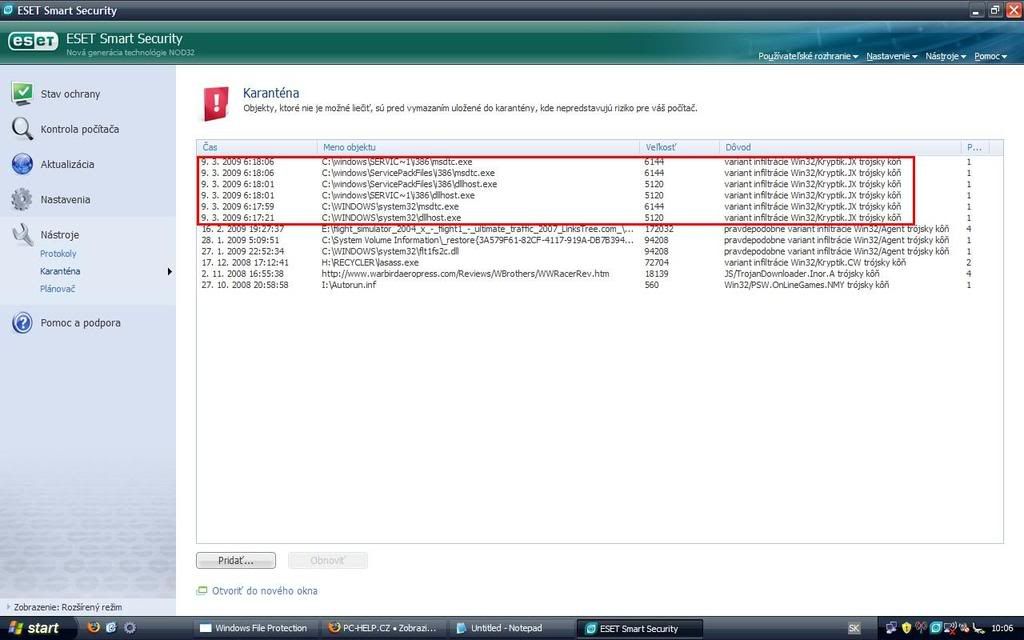Viewport: 1024px width, 640px height.
Task: Click the Win32/PSW.OnLineGames.NMY trójsky kôň reason
Action: tap(807, 285)
